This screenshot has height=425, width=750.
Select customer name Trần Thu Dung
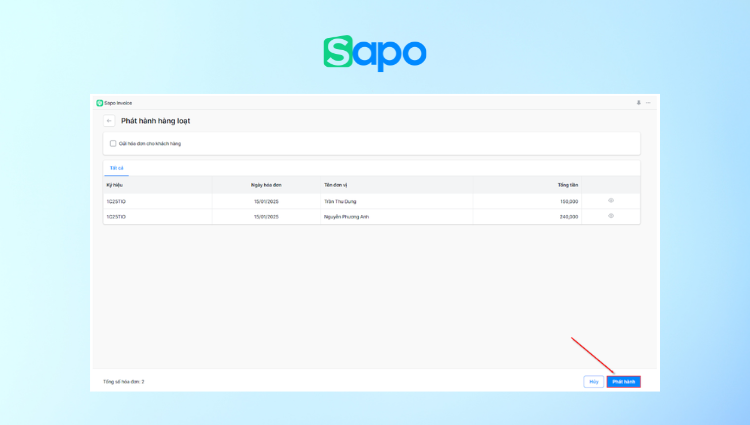pyautogui.click(x=340, y=202)
